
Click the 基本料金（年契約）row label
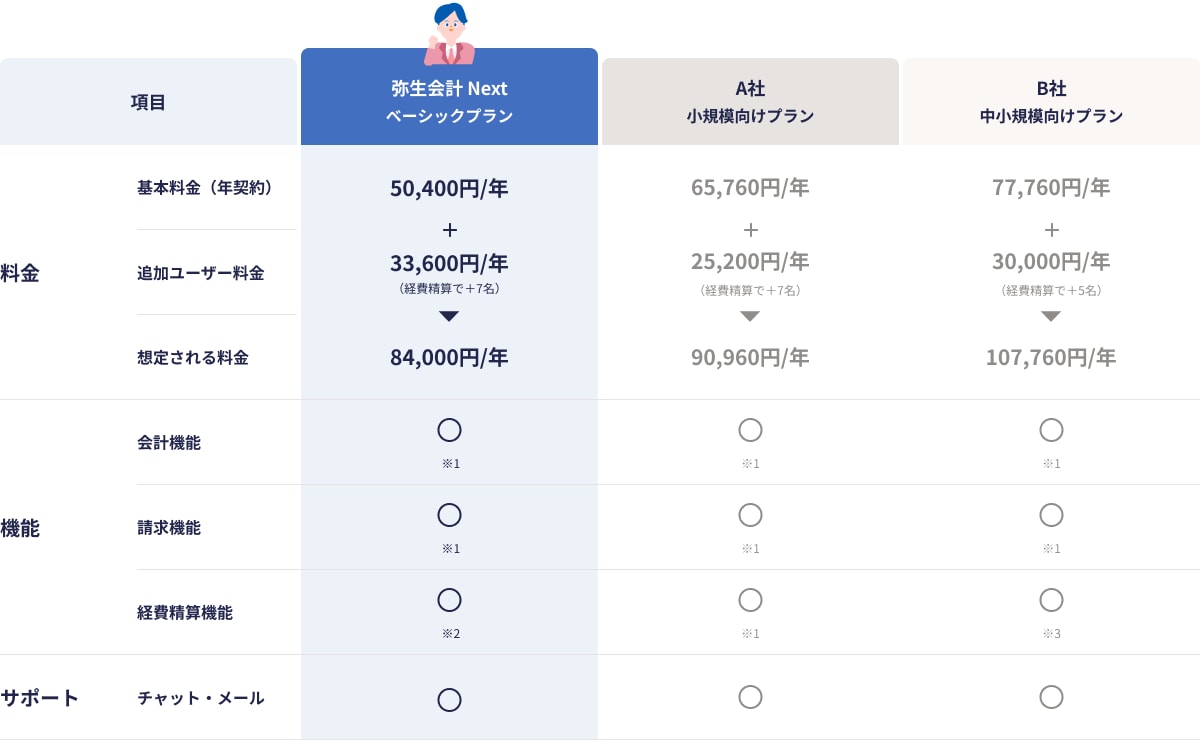(205, 187)
